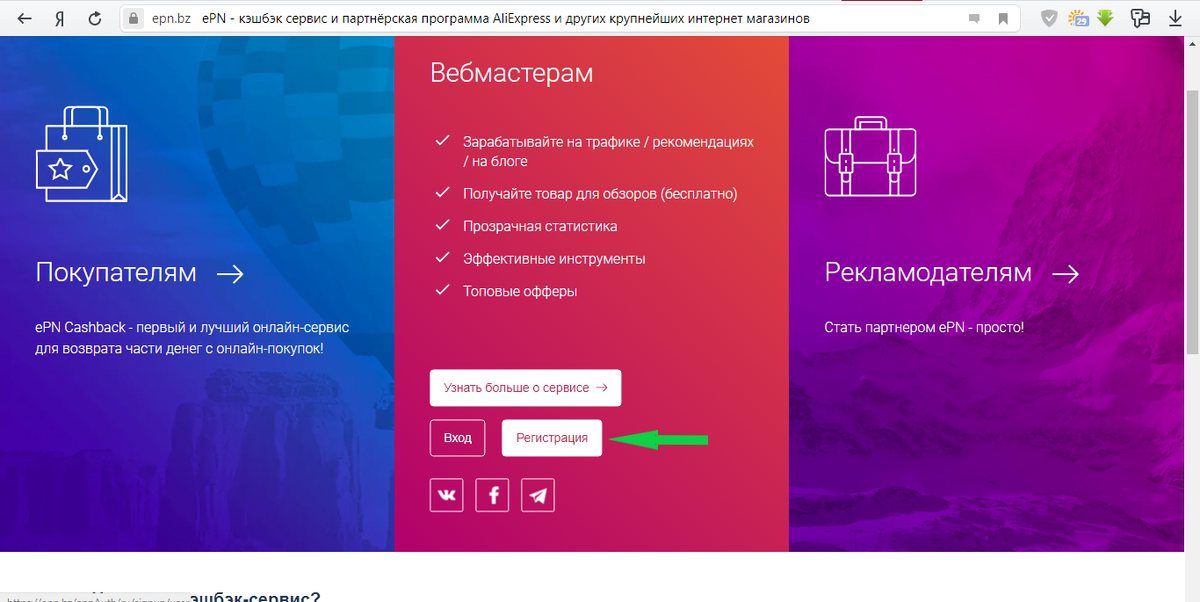Open Yandex home via the Я button
This screenshot has width=1200, height=602.
[59, 18]
